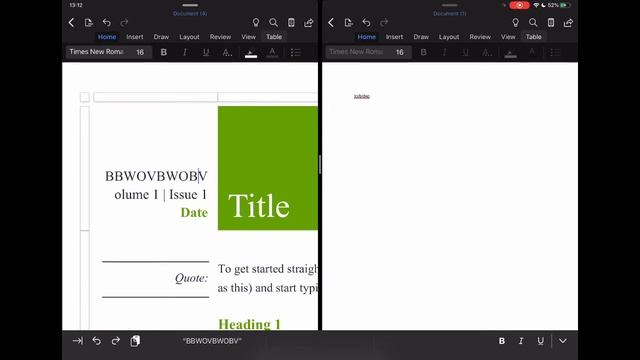Open bullet list options in left window
The width and height of the screenshot is (640, 360).
[x=296, y=52]
